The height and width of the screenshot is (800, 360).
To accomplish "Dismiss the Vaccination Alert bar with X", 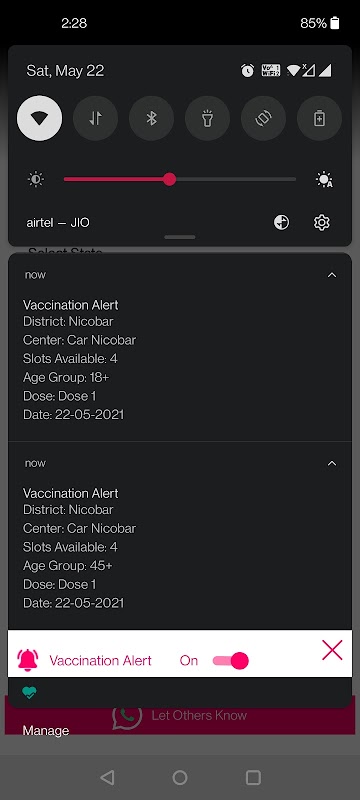I will 332,651.
